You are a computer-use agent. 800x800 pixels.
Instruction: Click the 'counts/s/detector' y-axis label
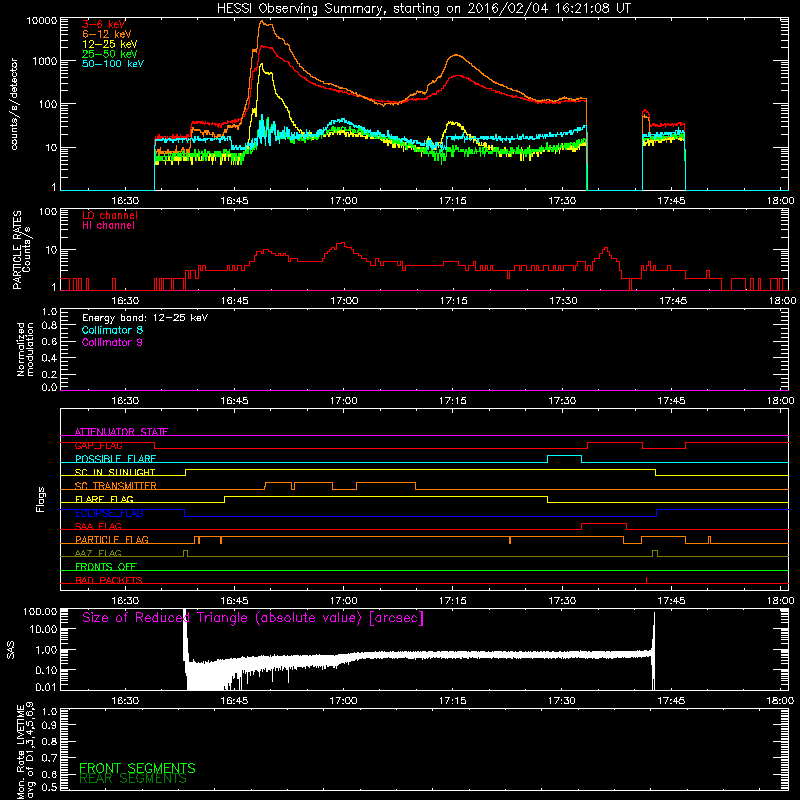[x=14, y=104]
